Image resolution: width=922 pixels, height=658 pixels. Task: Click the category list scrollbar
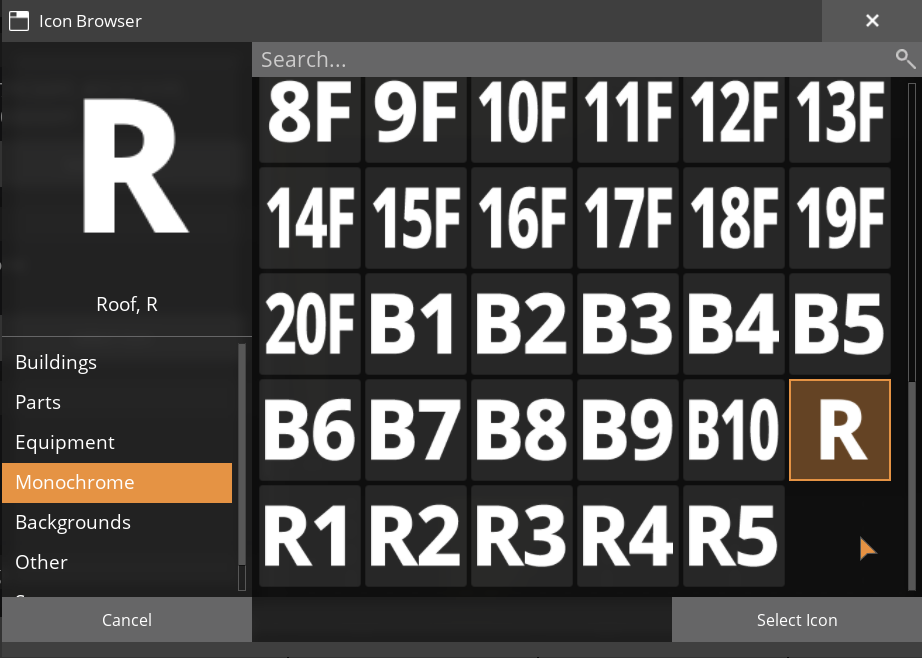pos(241,467)
